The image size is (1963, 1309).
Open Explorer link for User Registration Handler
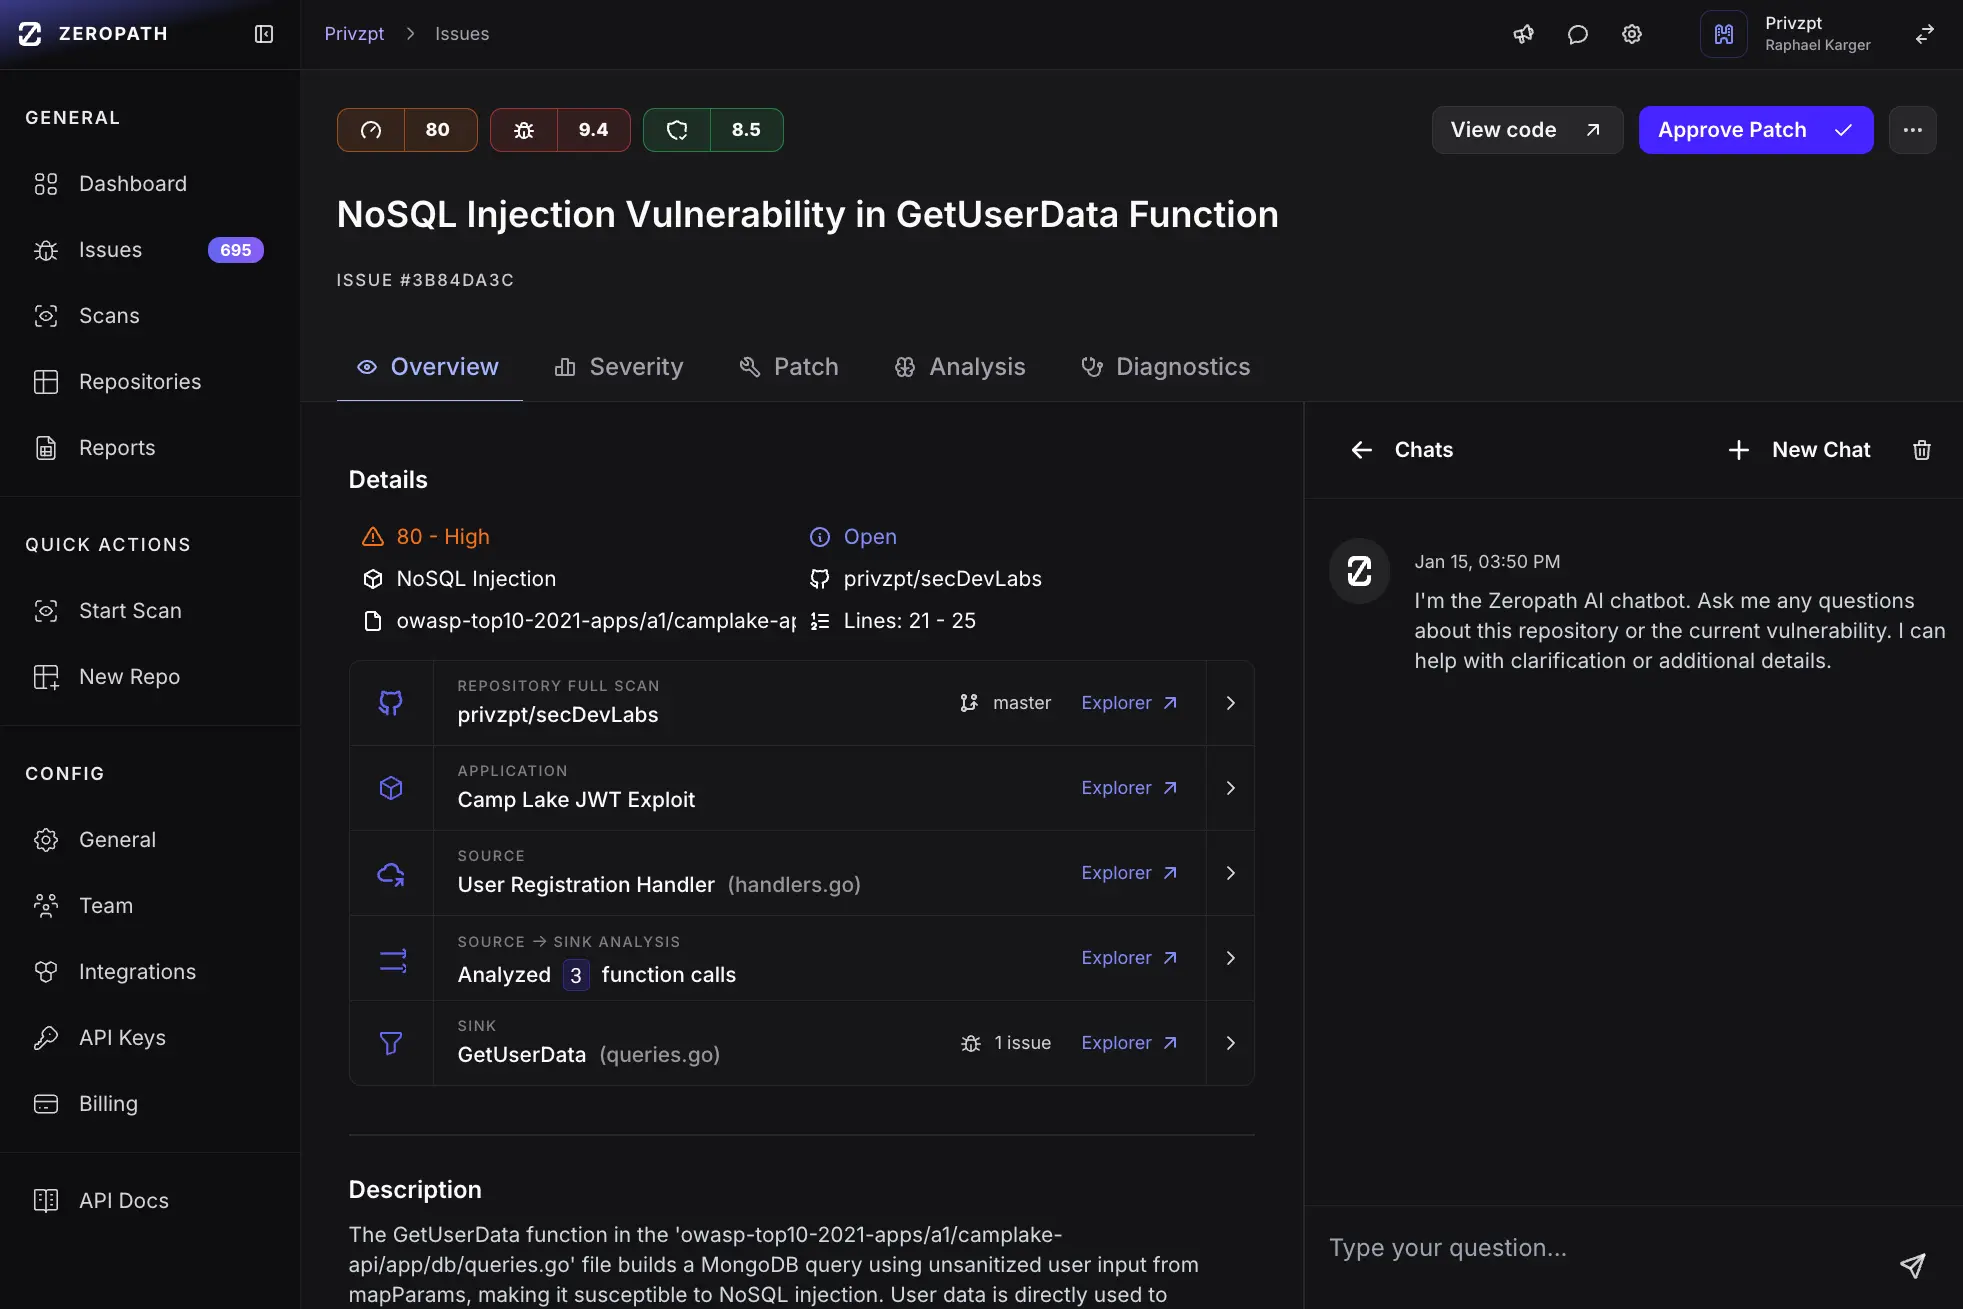pyautogui.click(x=1128, y=873)
